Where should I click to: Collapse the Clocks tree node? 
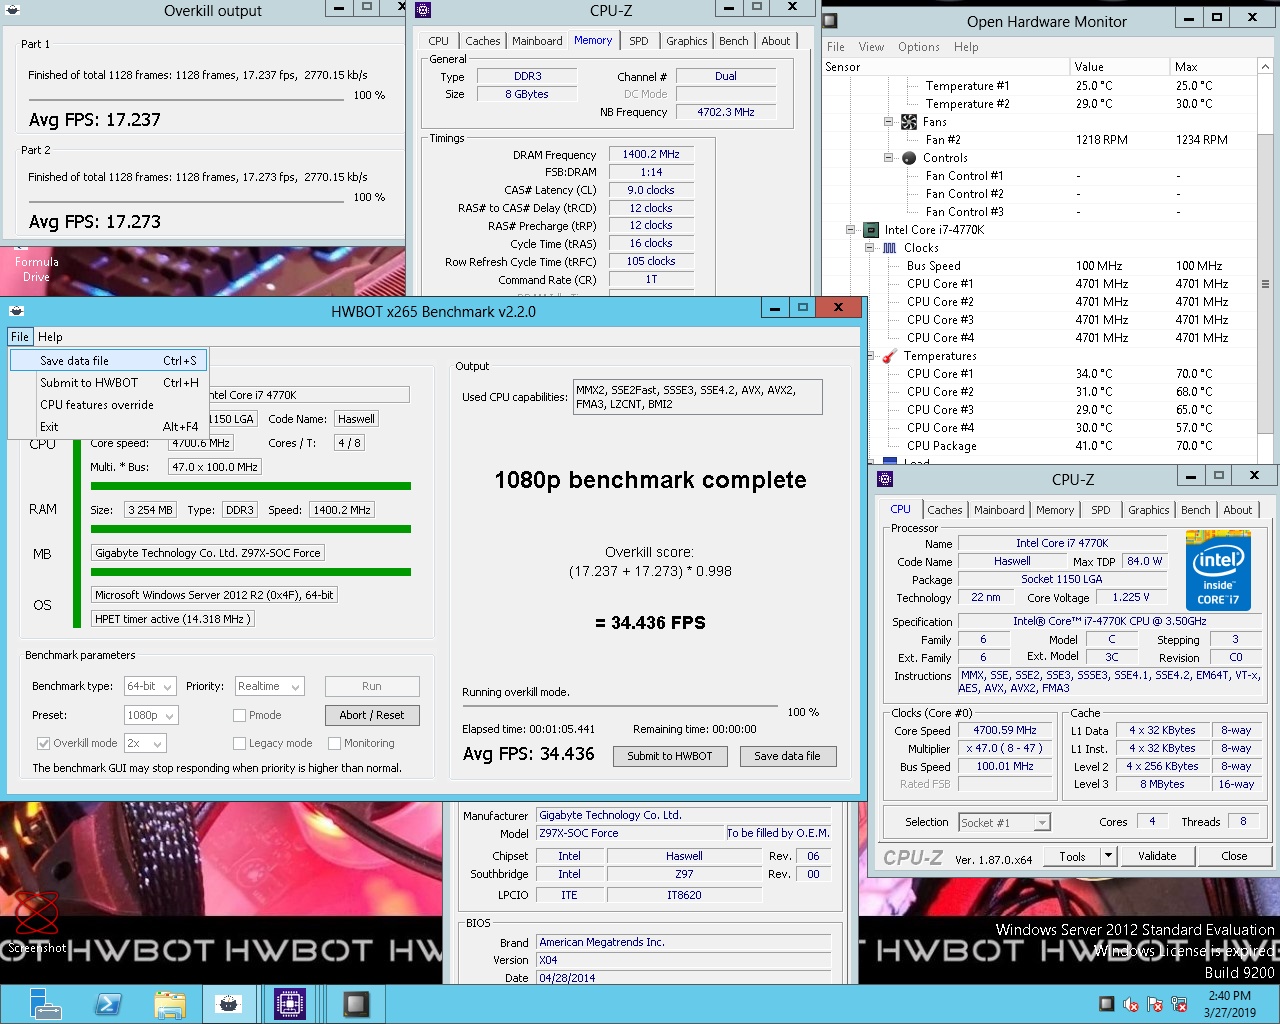tap(870, 248)
